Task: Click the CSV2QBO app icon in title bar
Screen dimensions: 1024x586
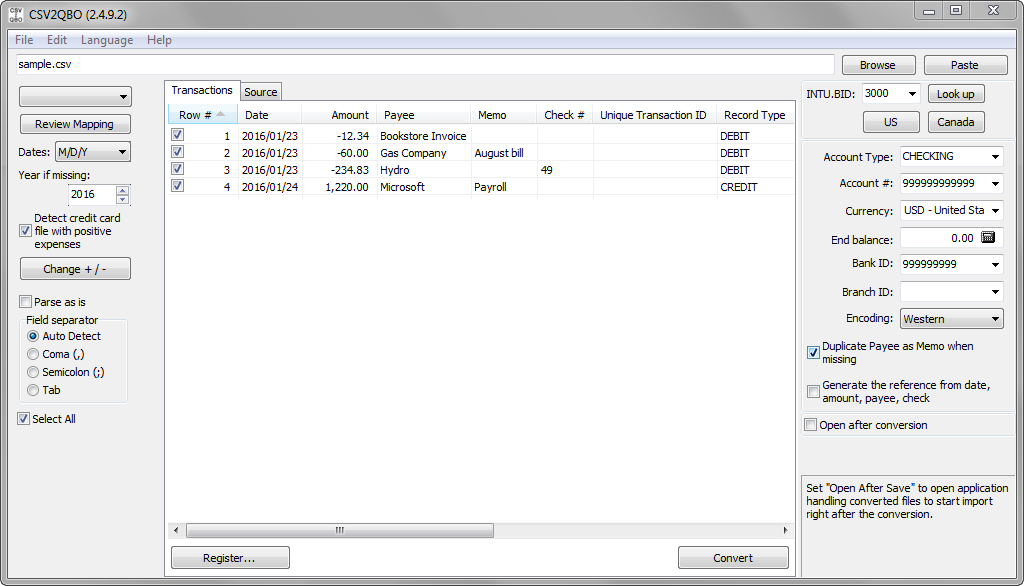Action: pyautogui.click(x=16, y=14)
